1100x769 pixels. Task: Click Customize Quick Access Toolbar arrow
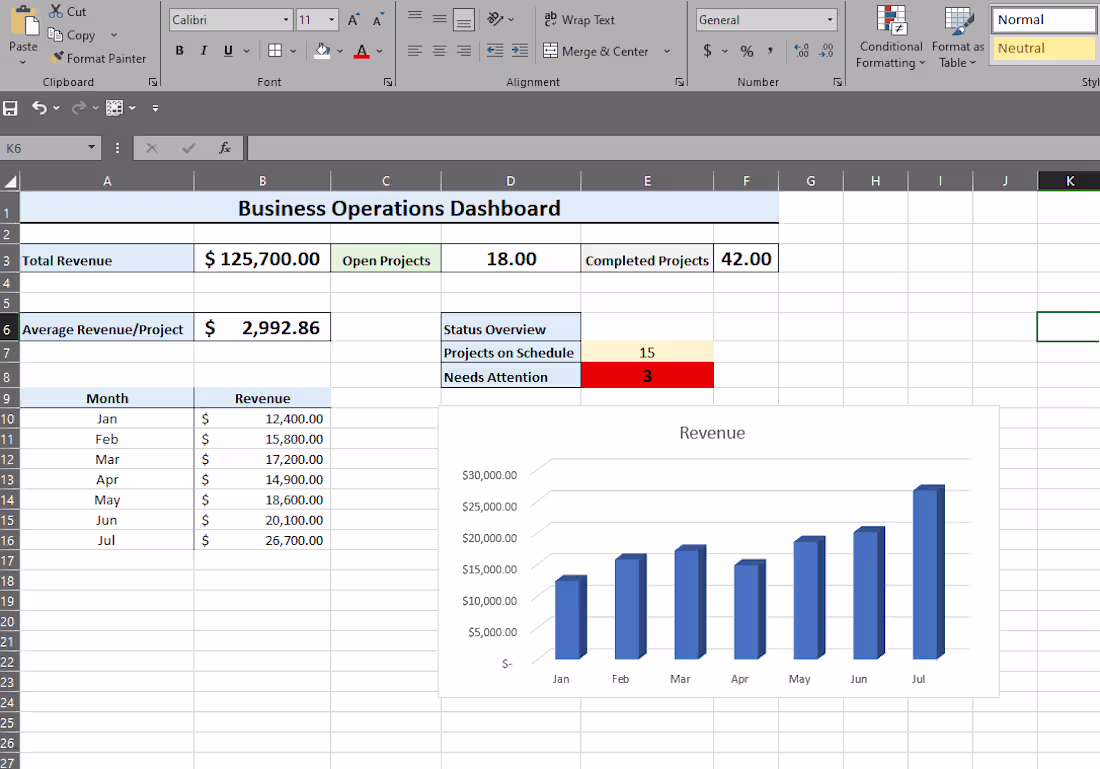coord(155,108)
